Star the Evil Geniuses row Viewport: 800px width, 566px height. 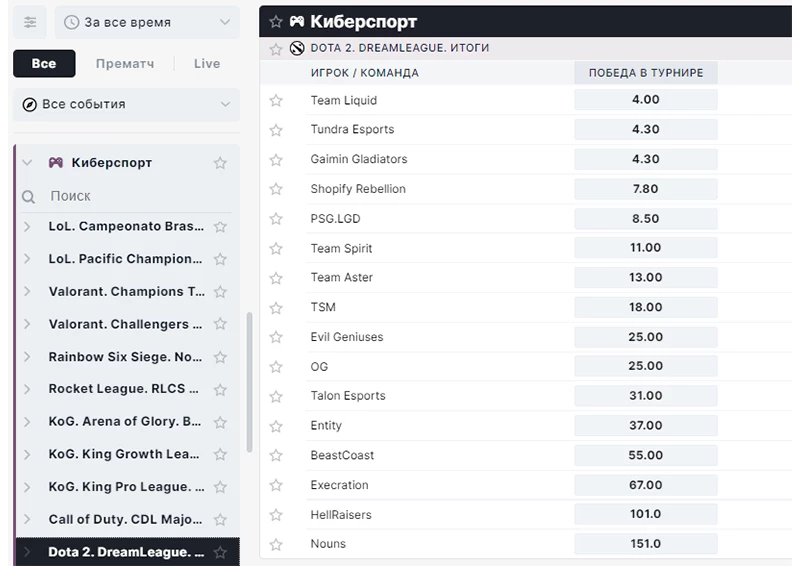click(x=276, y=337)
